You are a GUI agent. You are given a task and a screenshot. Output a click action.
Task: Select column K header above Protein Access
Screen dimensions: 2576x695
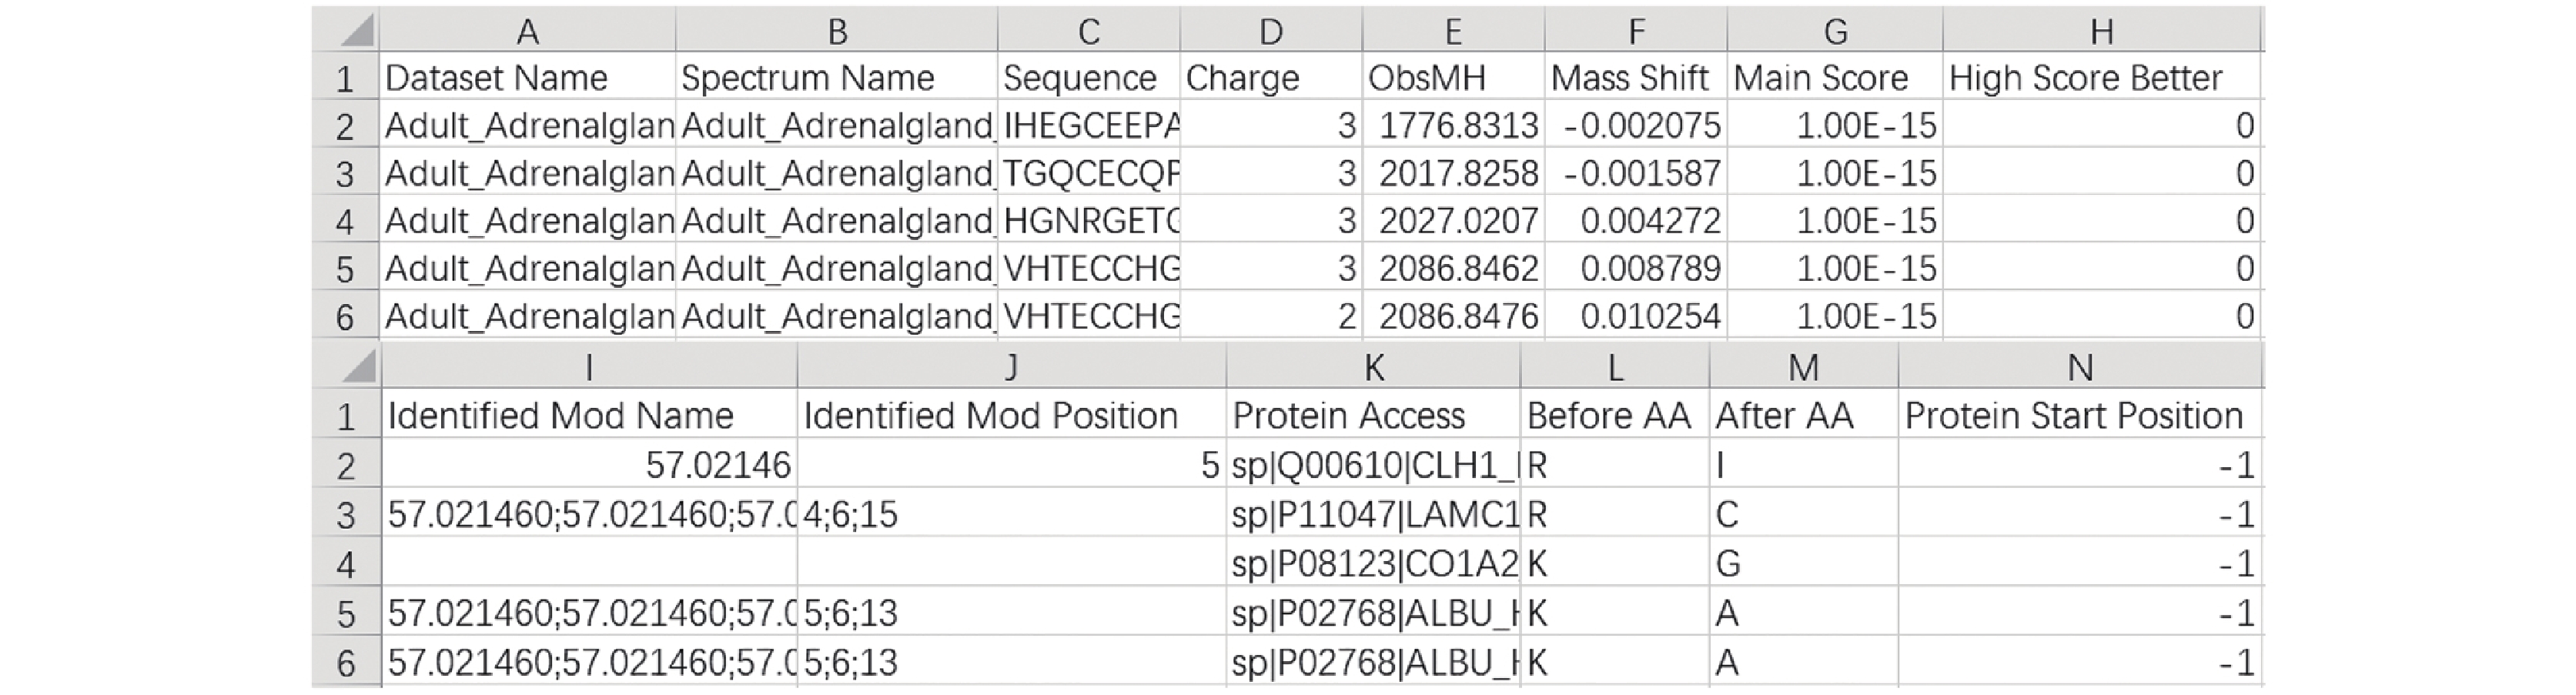click(1373, 366)
